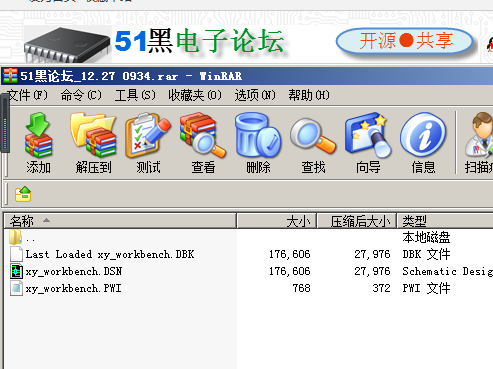Open the 命令(C) menu
The image size is (493, 369).
click(81, 95)
